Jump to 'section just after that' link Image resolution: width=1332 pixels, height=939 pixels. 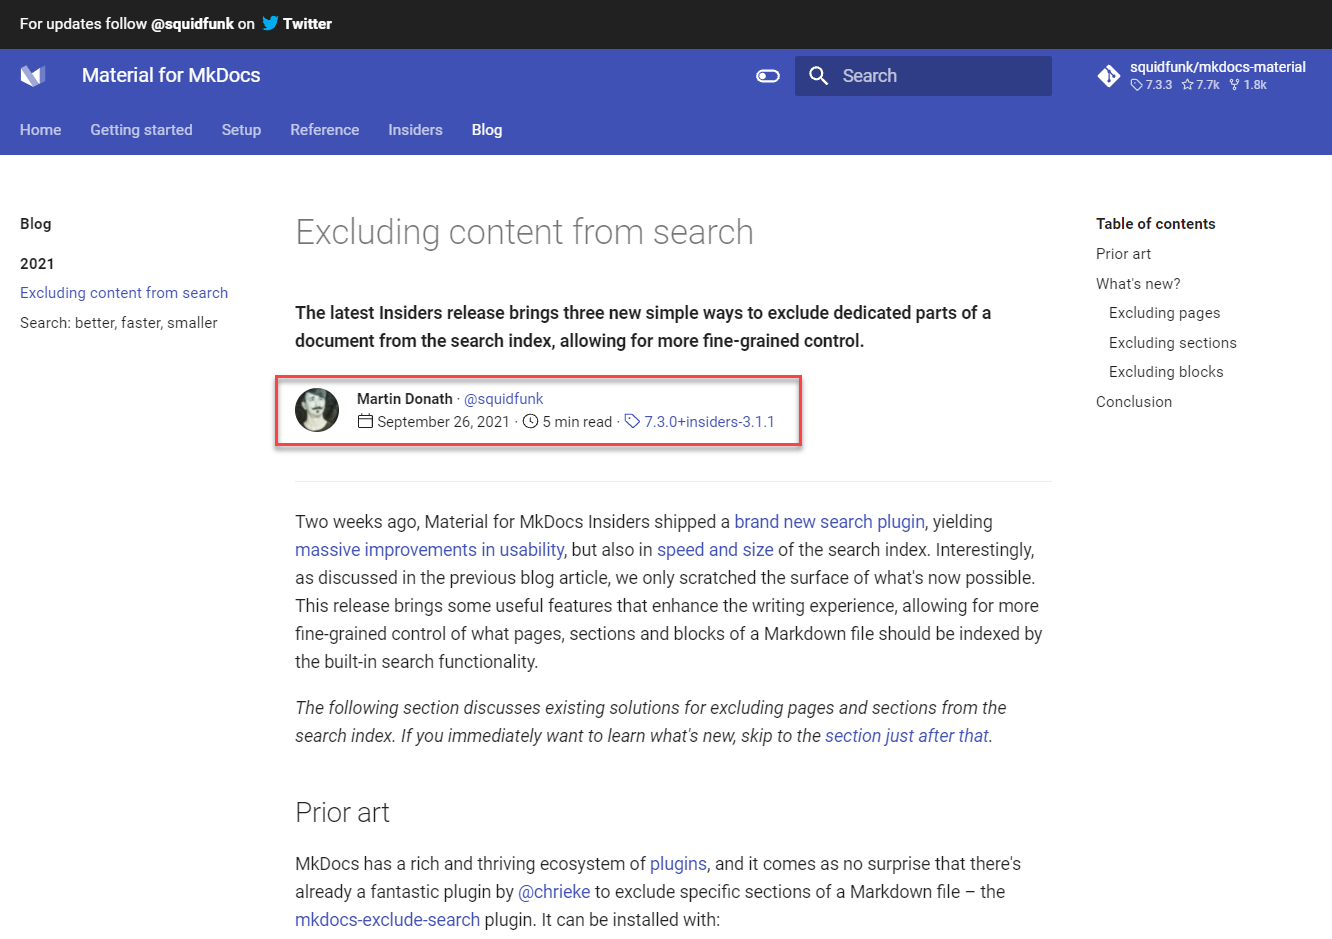point(906,736)
